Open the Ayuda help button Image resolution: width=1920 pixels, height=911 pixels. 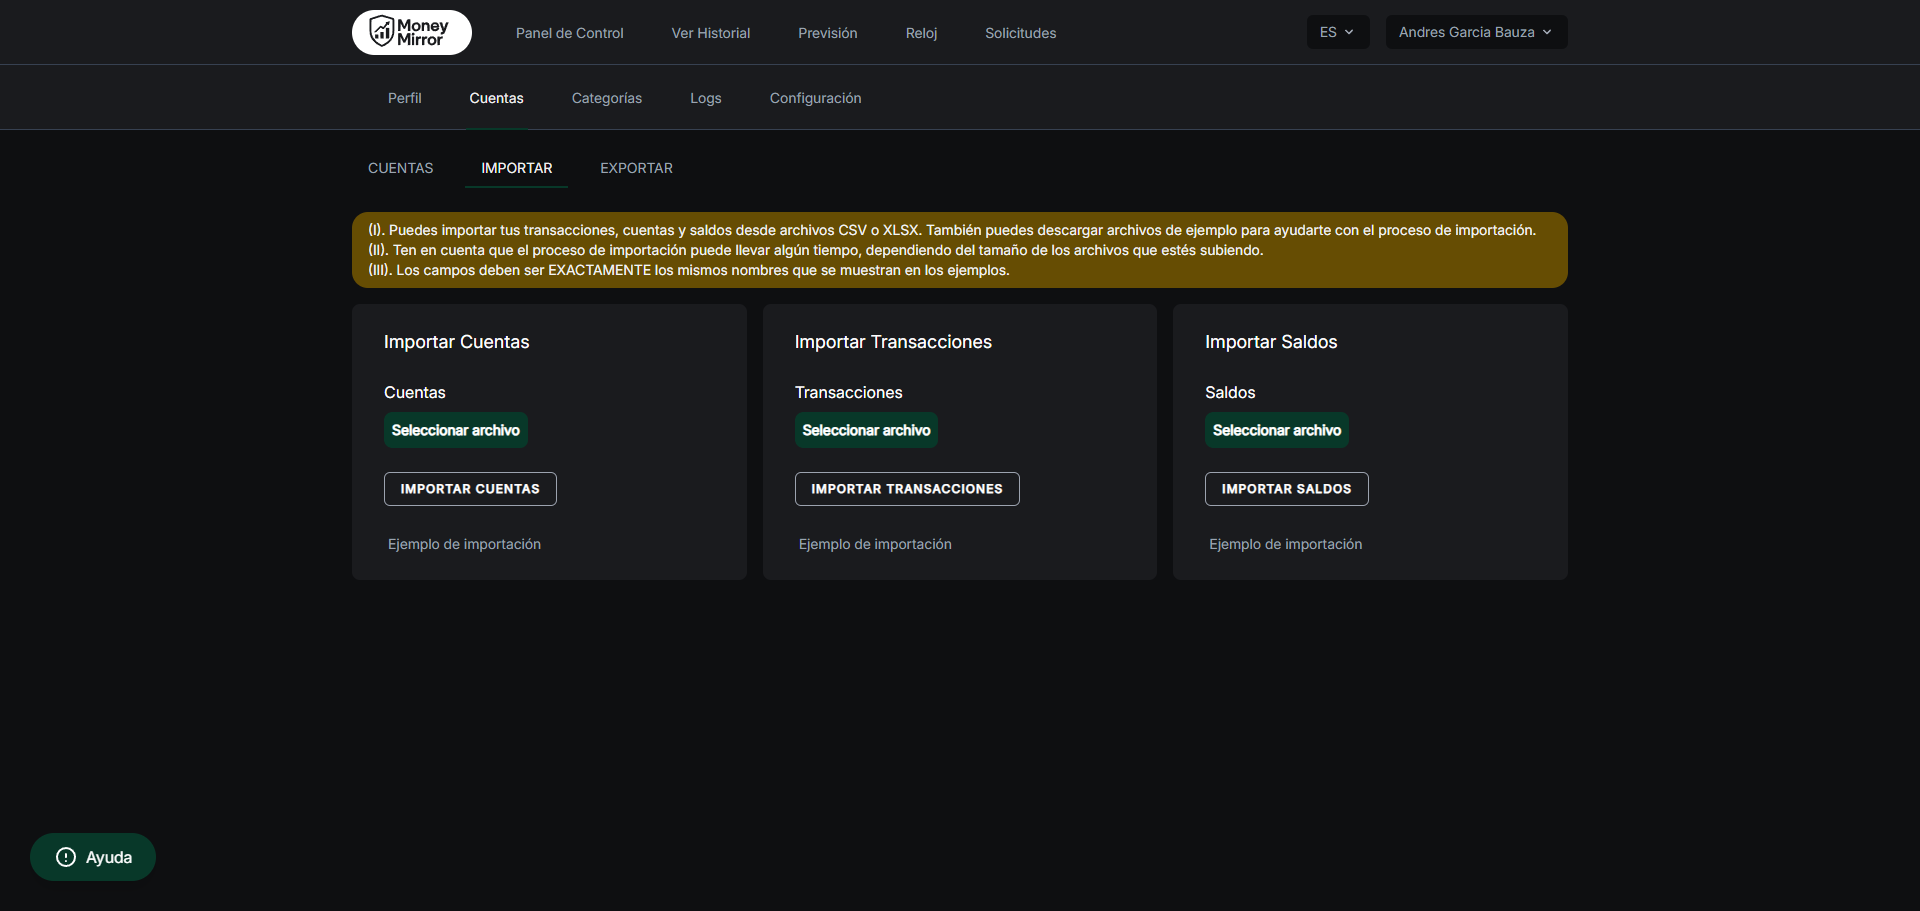click(93, 857)
